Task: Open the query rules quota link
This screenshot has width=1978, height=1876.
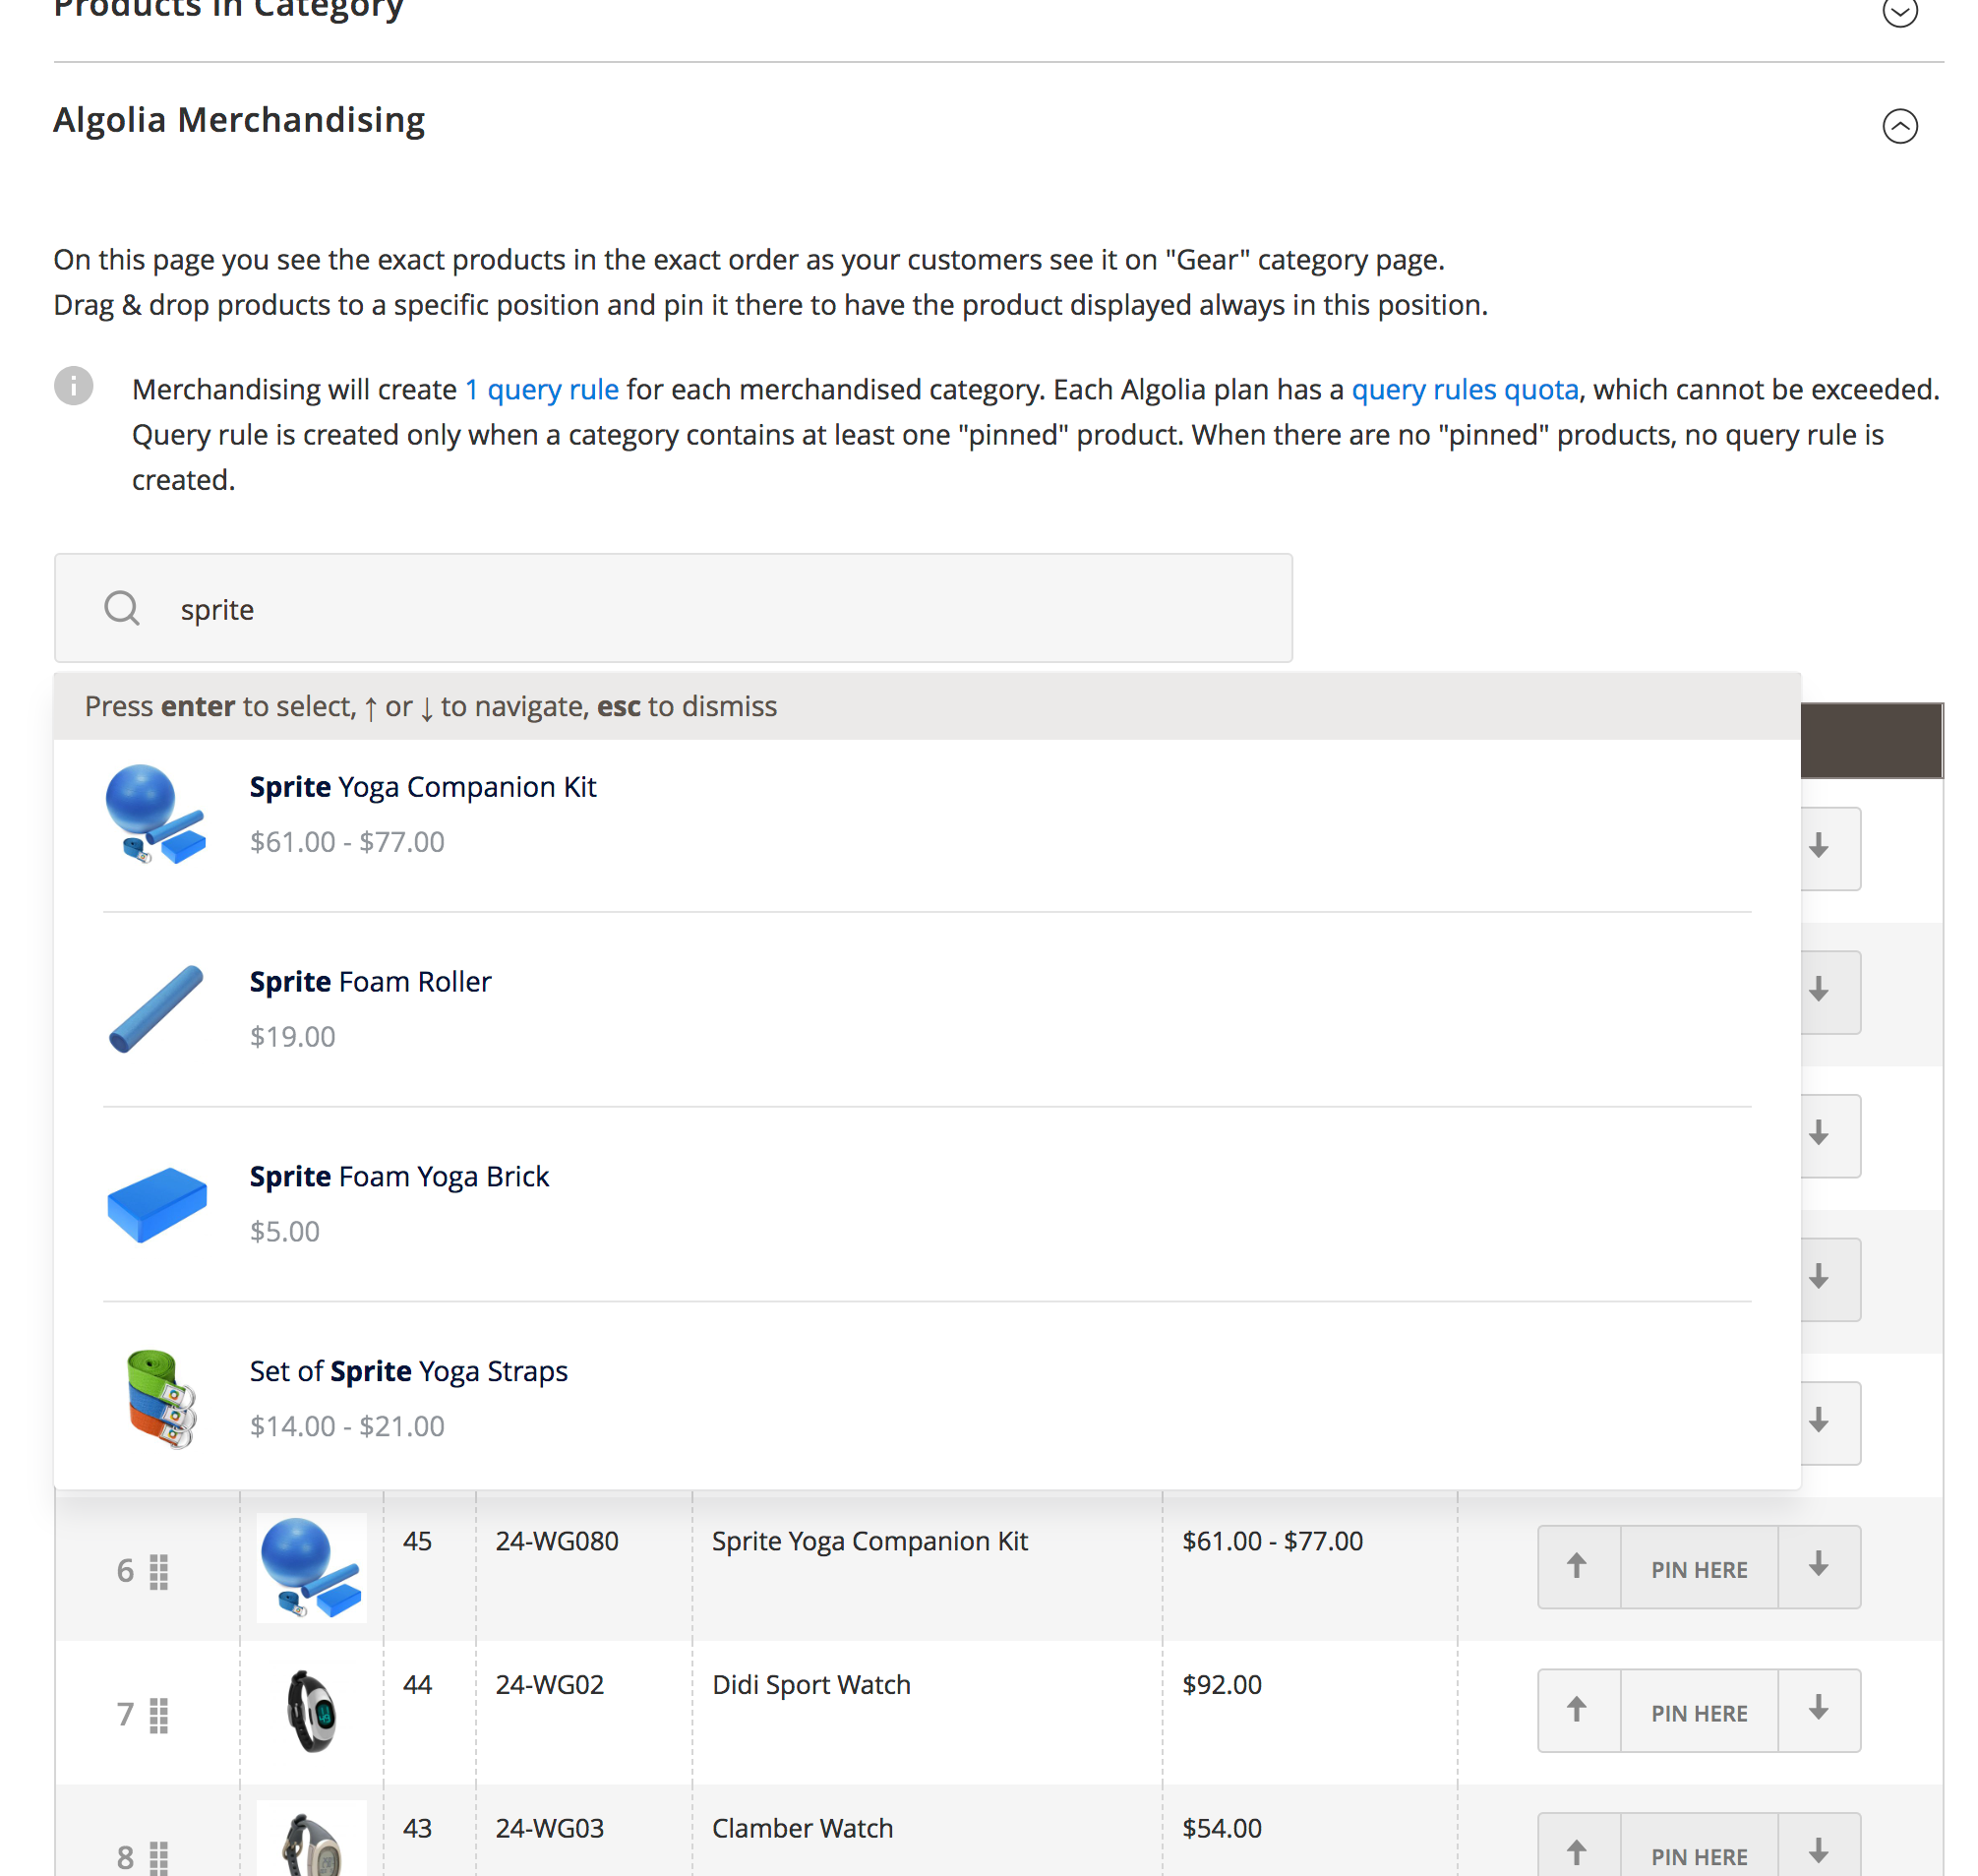Action: click(x=1466, y=389)
